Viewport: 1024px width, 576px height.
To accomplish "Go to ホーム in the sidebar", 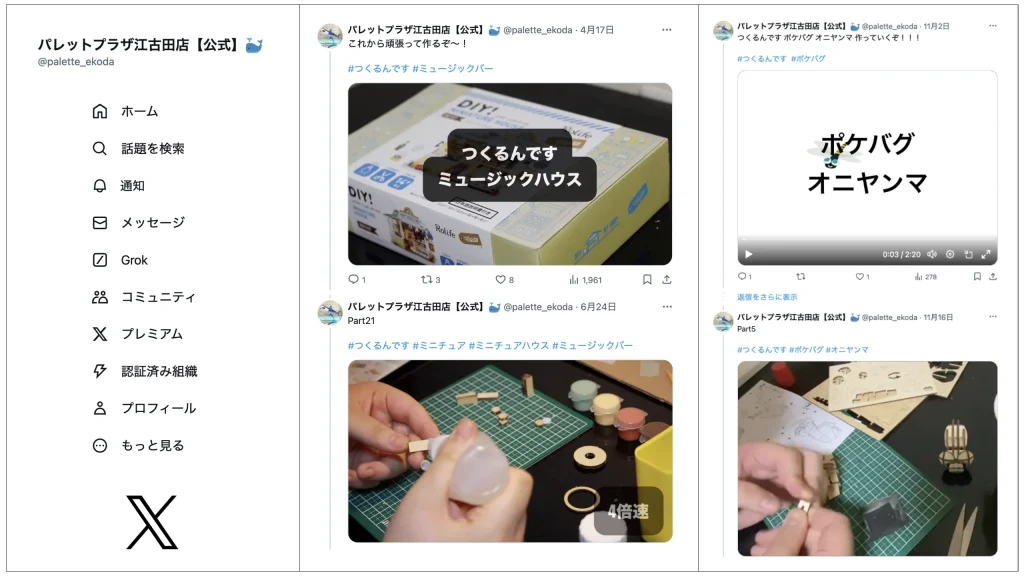I will (125, 112).
